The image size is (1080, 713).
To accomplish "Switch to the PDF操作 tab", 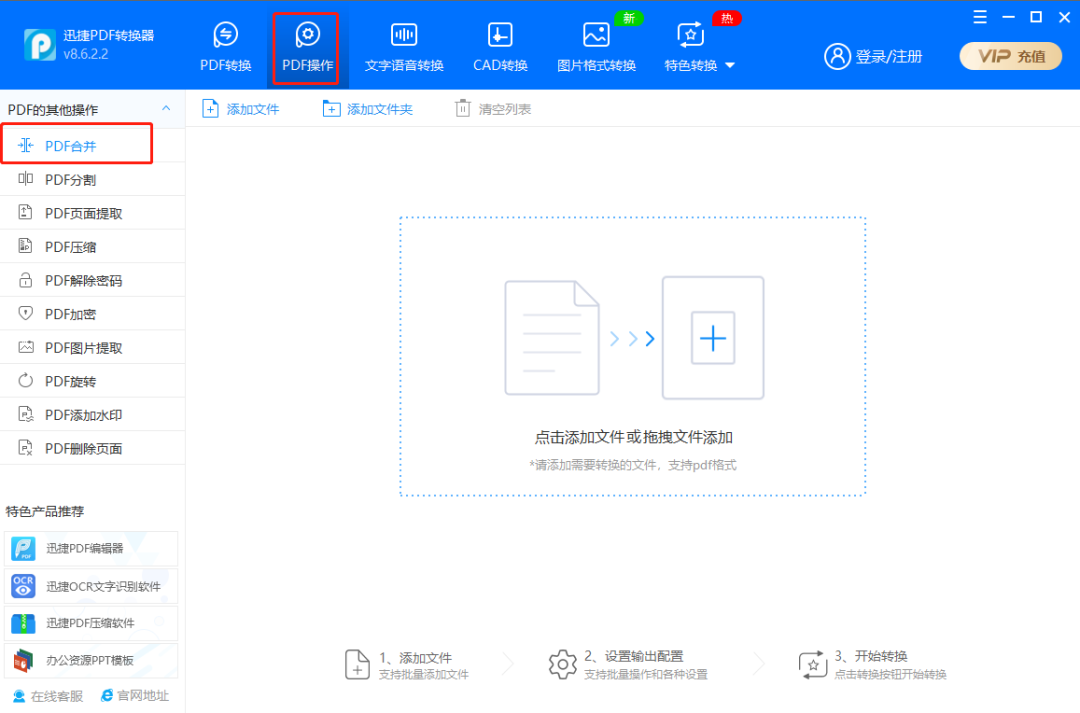I will (x=307, y=48).
